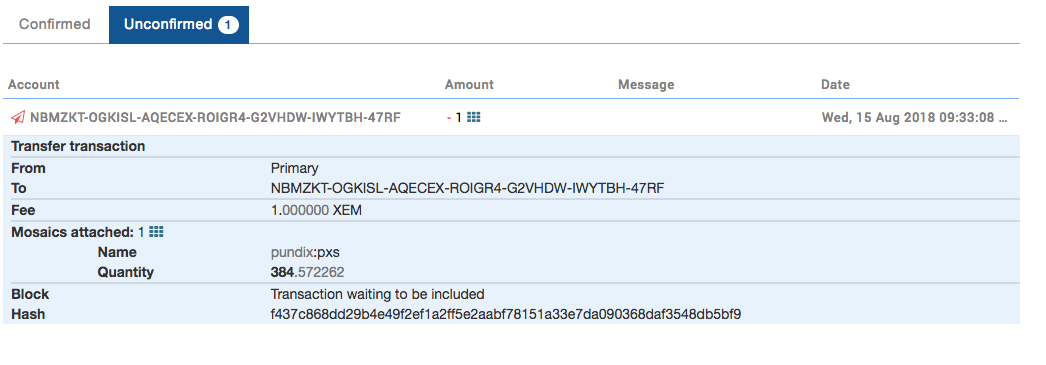The height and width of the screenshot is (365, 1046).
Task: Select the Unconfirmed tab
Action: [179, 25]
